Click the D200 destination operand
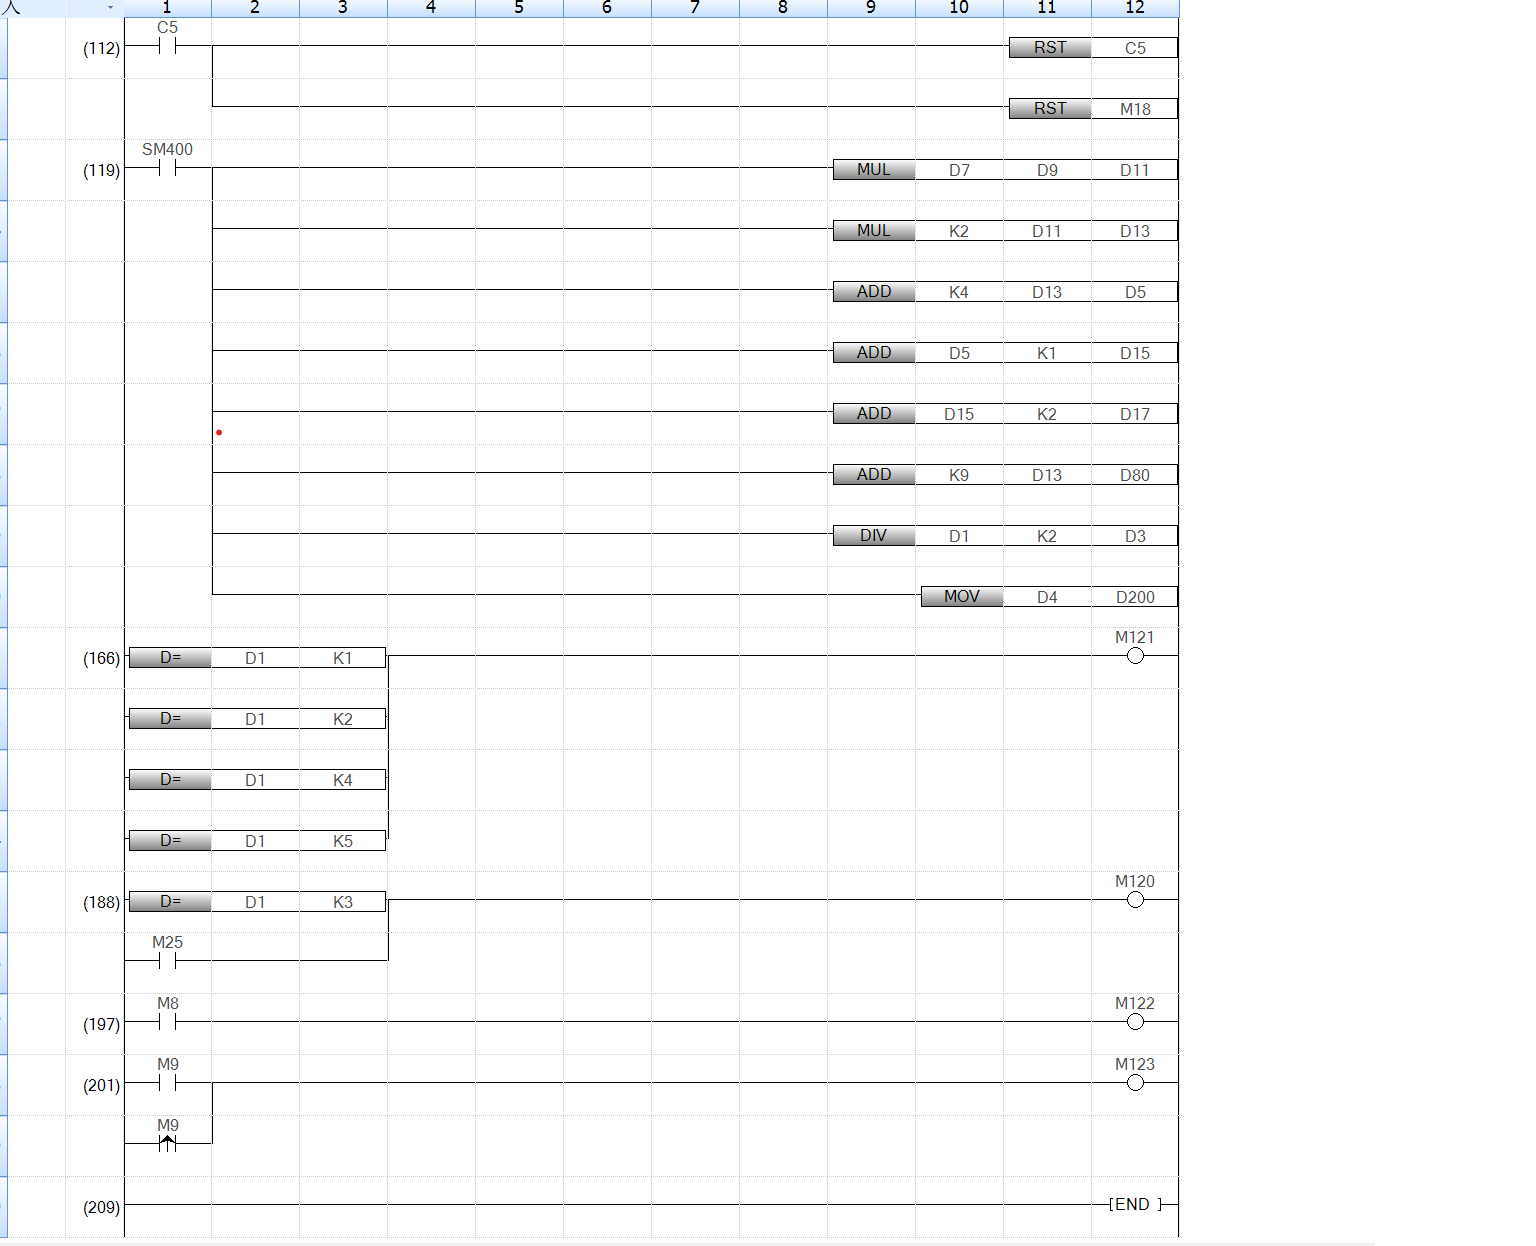The height and width of the screenshot is (1246, 1536). [1135, 597]
